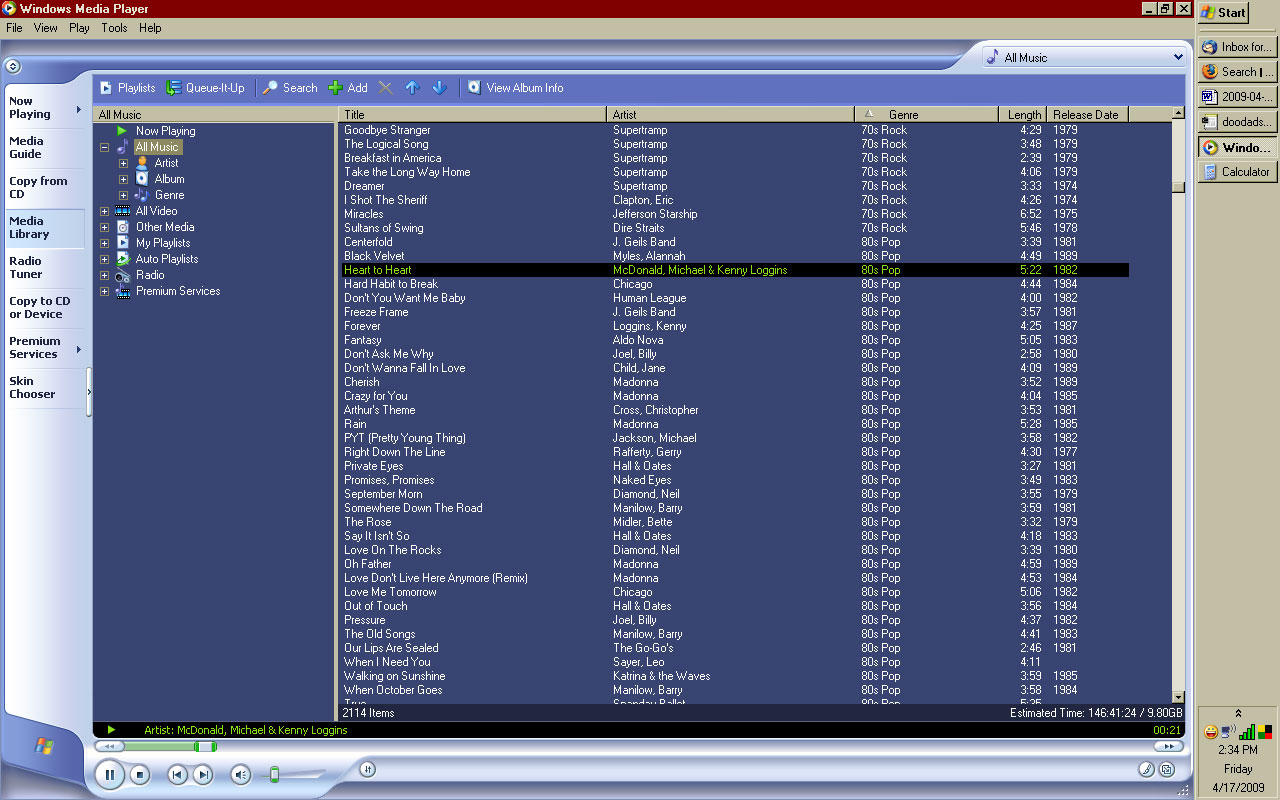This screenshot has height=800, width=1280.
Task: Pause playback with the pause button
Action: (110, 774)
